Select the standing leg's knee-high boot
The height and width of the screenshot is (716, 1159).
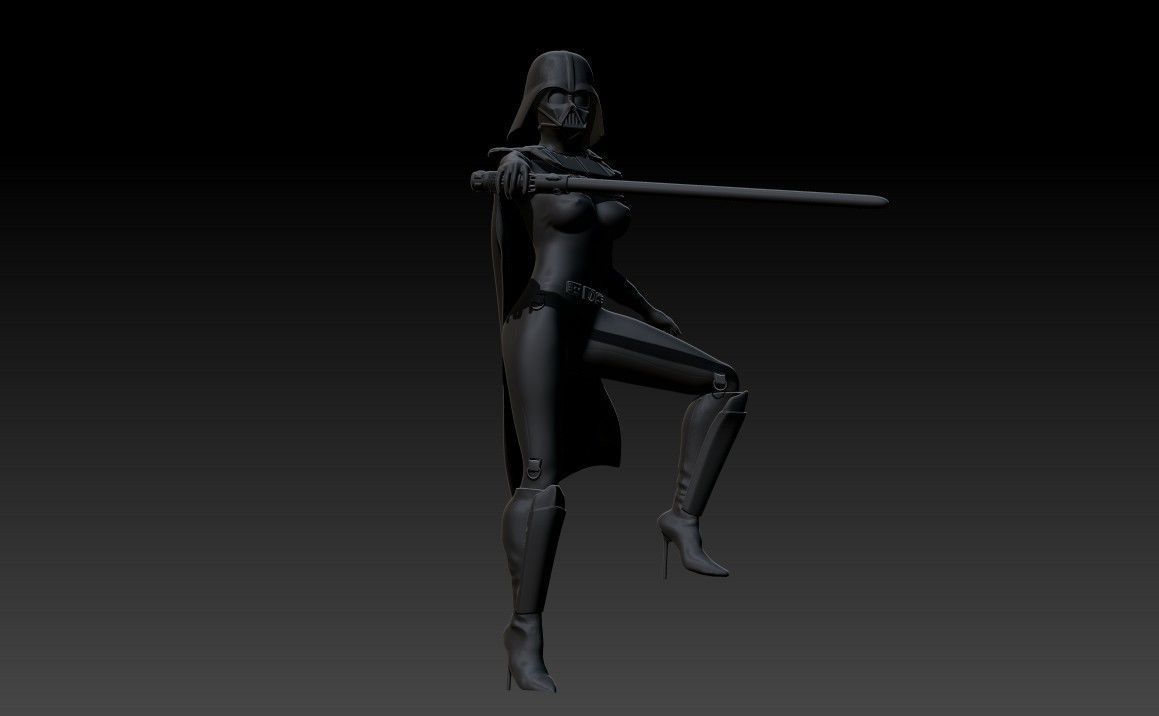532,588
